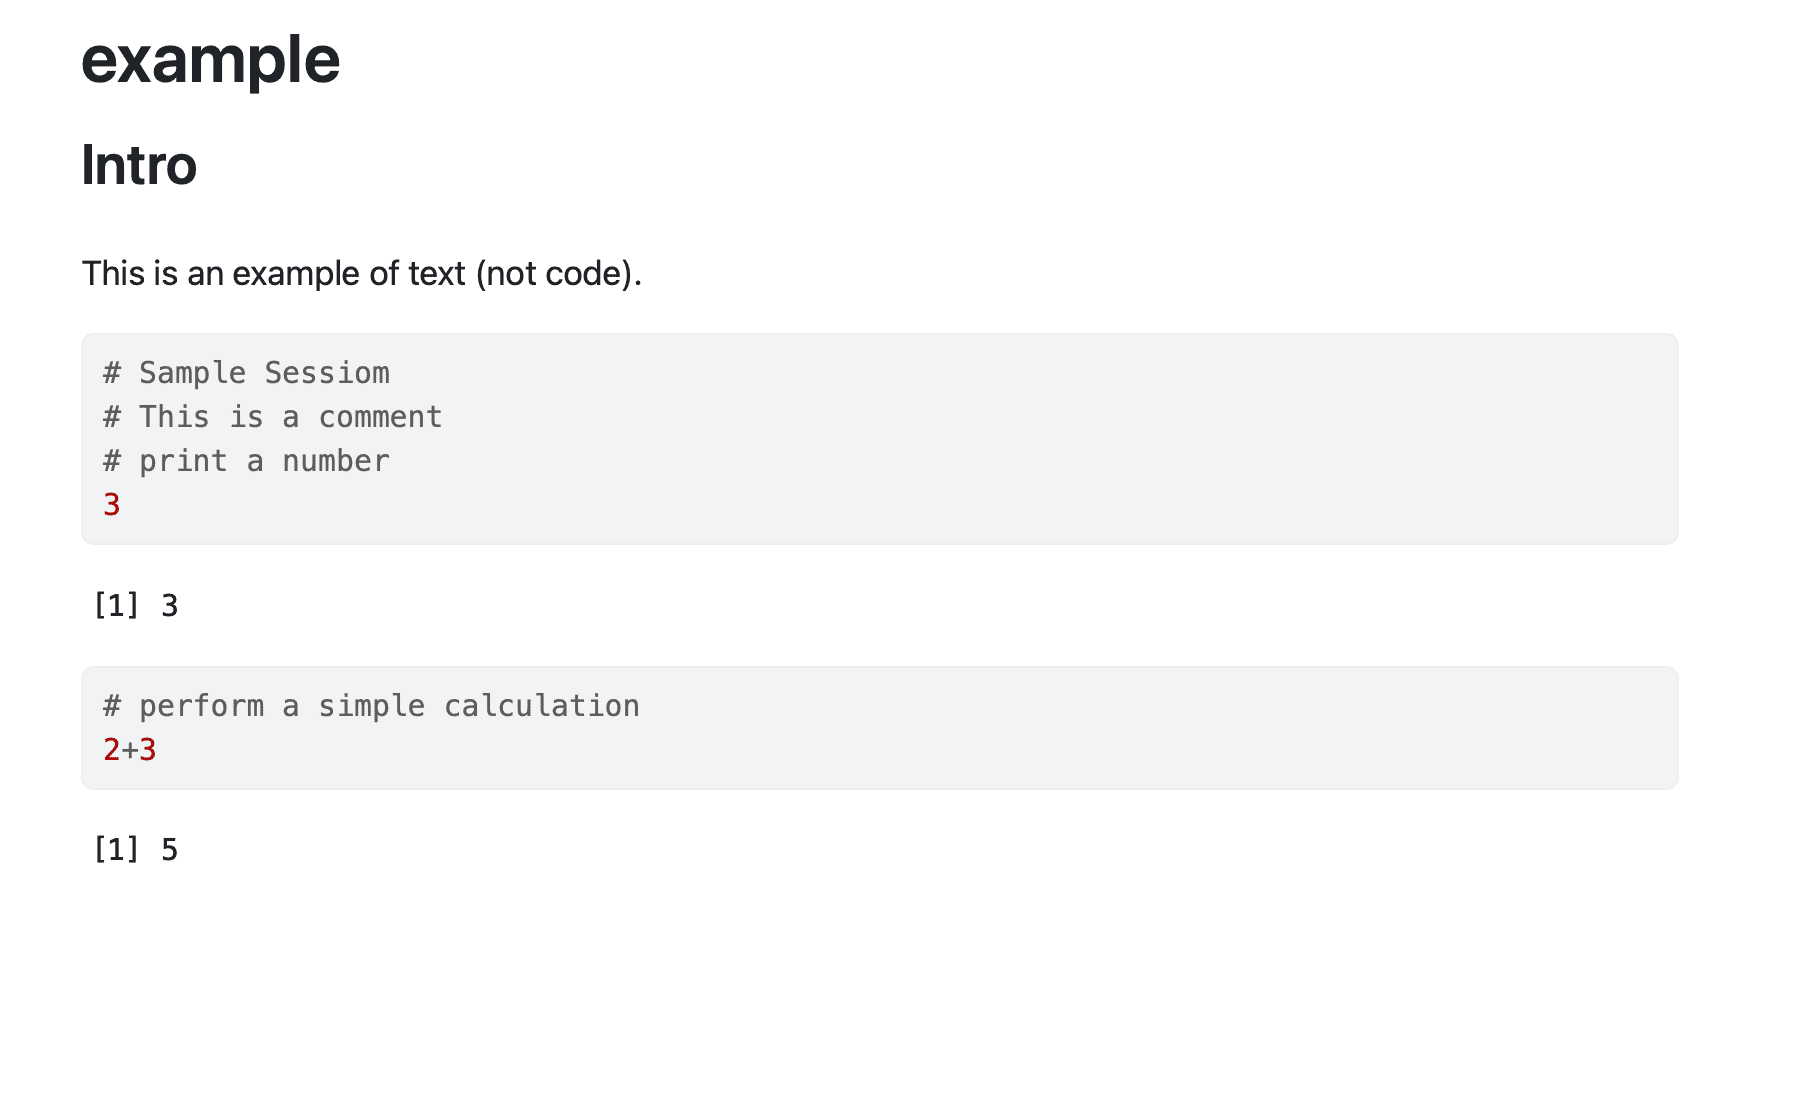Click the "Intro" section heading
This screenshot has width=1812, height=1112.
pos(139,165)
